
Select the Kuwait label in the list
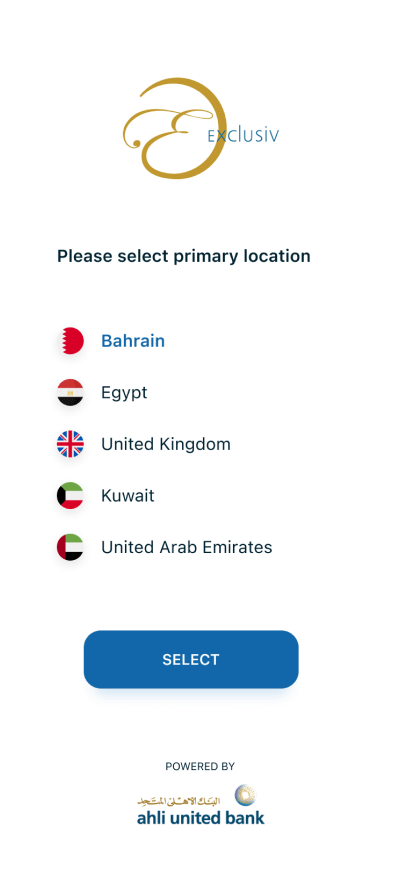(128, 495)
